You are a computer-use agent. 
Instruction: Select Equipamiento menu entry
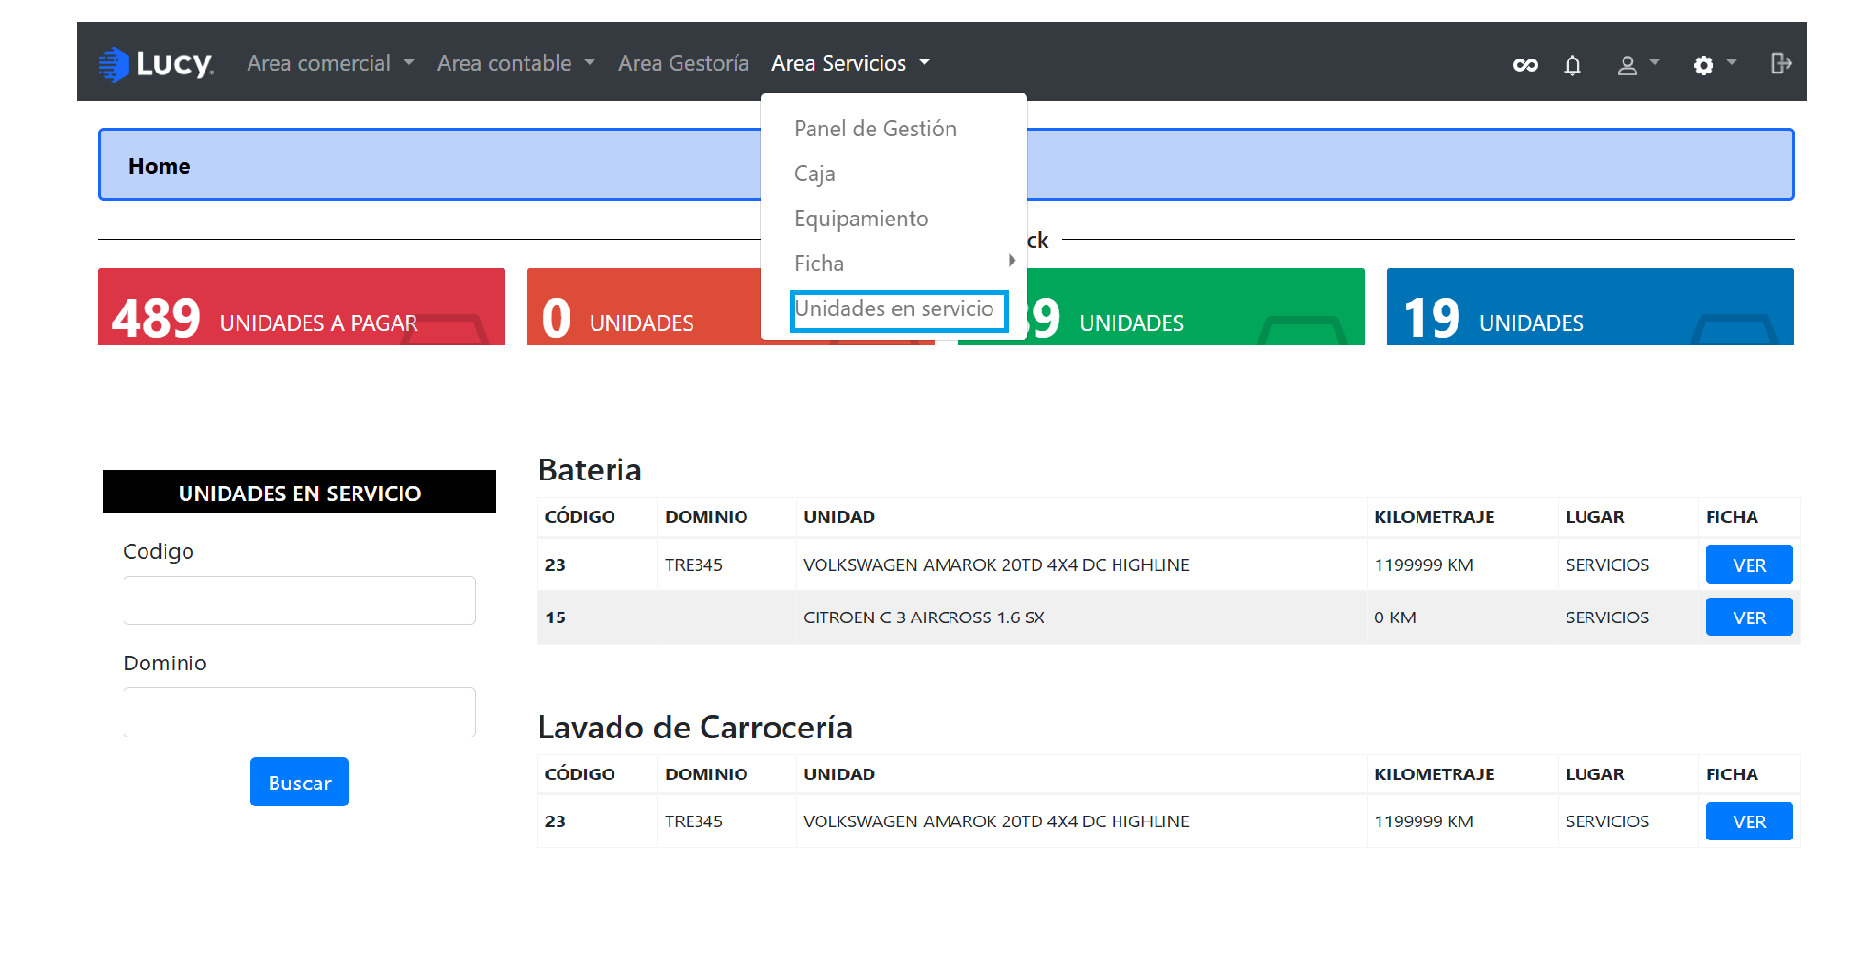[x=861, y=218]
